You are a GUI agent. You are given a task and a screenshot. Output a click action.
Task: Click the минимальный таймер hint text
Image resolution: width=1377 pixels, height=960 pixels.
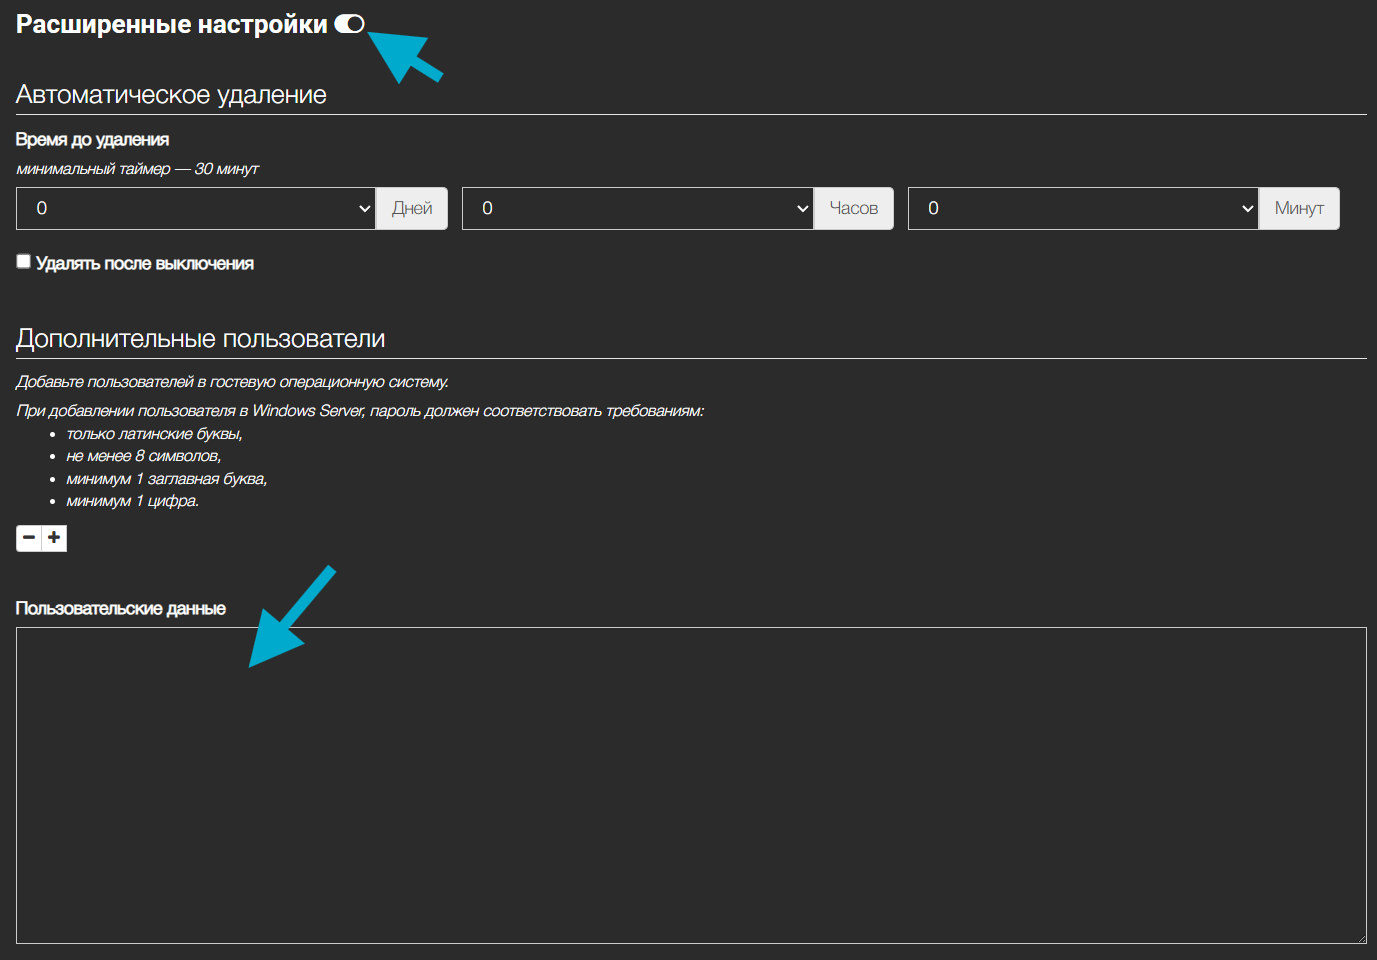point(137,169)
